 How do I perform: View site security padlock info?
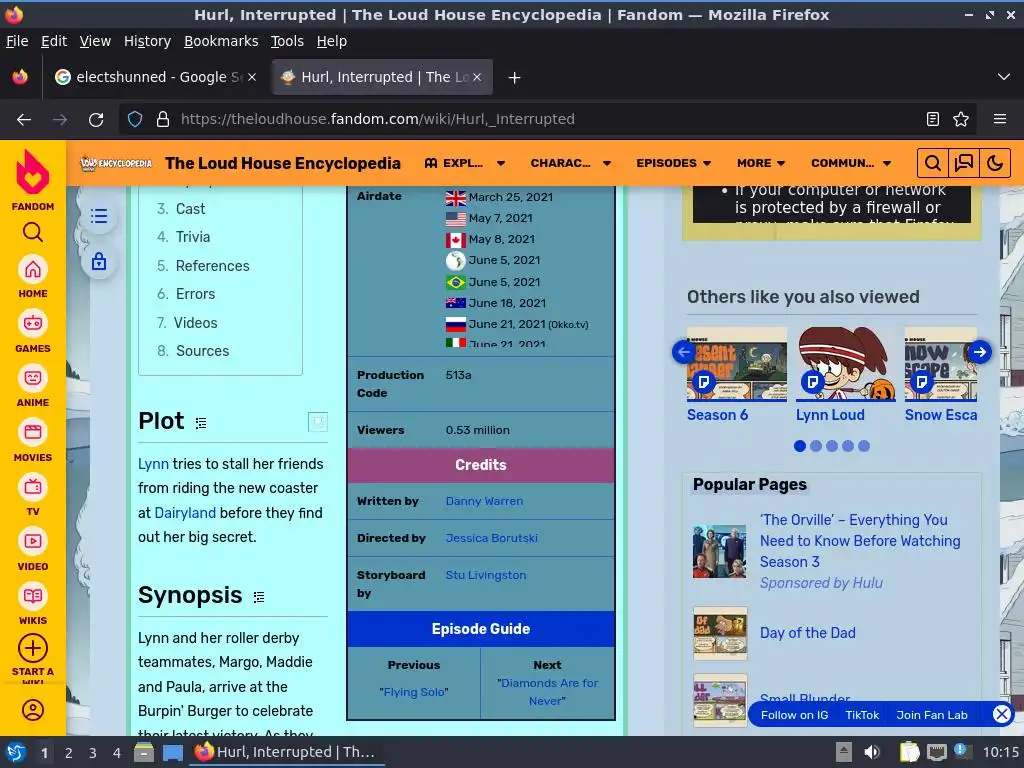coord(163,120)
